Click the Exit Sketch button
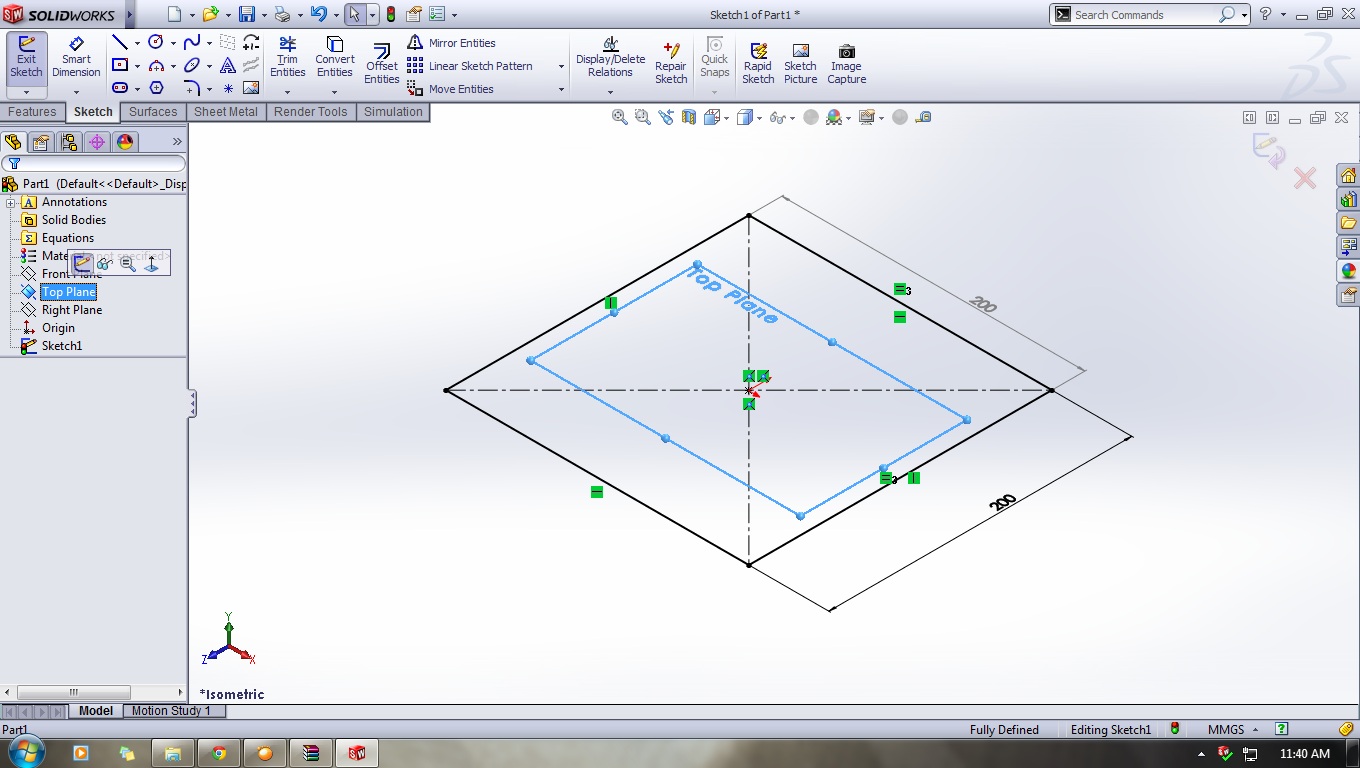The image size is (1360, 768). point(26,58)
